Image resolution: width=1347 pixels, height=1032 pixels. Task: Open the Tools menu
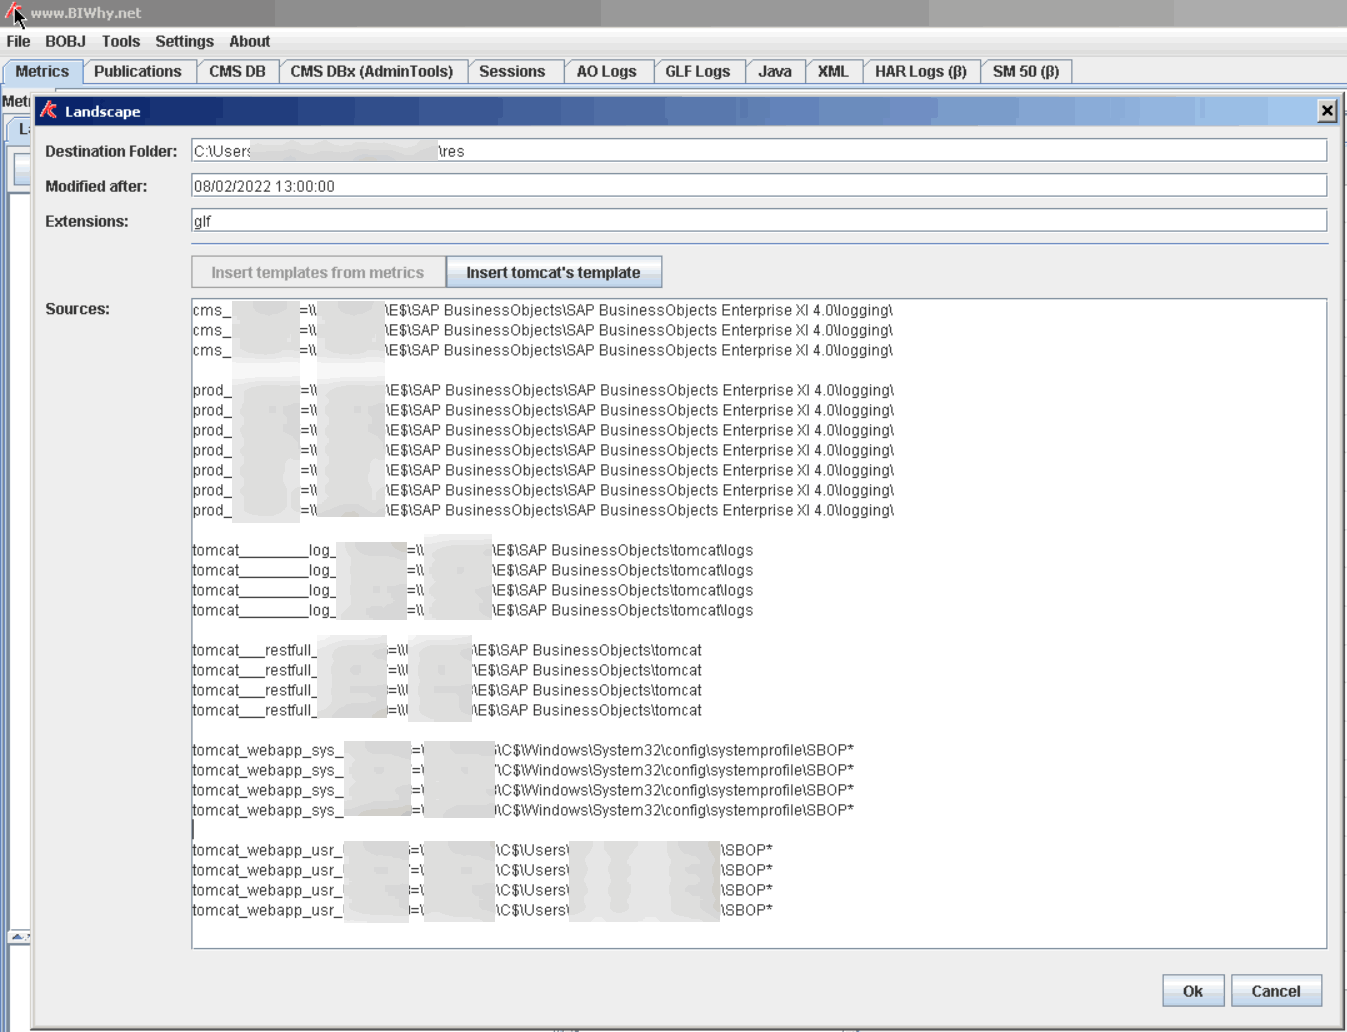click(121, 41)
